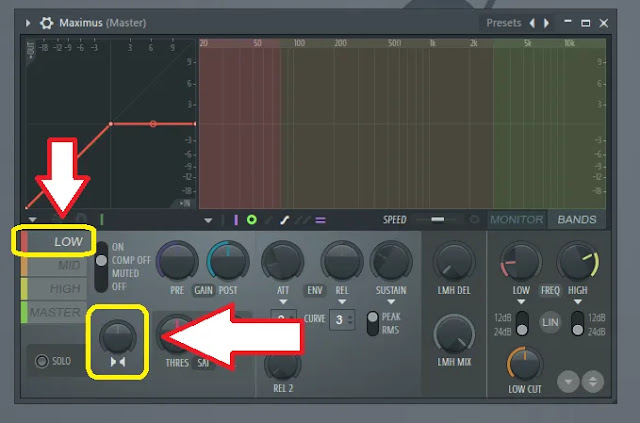The image size is (640, 423).
Task: Open SUSTAIN options dropdown arrow
Action: pyautogui.click(x=391, y=302)
